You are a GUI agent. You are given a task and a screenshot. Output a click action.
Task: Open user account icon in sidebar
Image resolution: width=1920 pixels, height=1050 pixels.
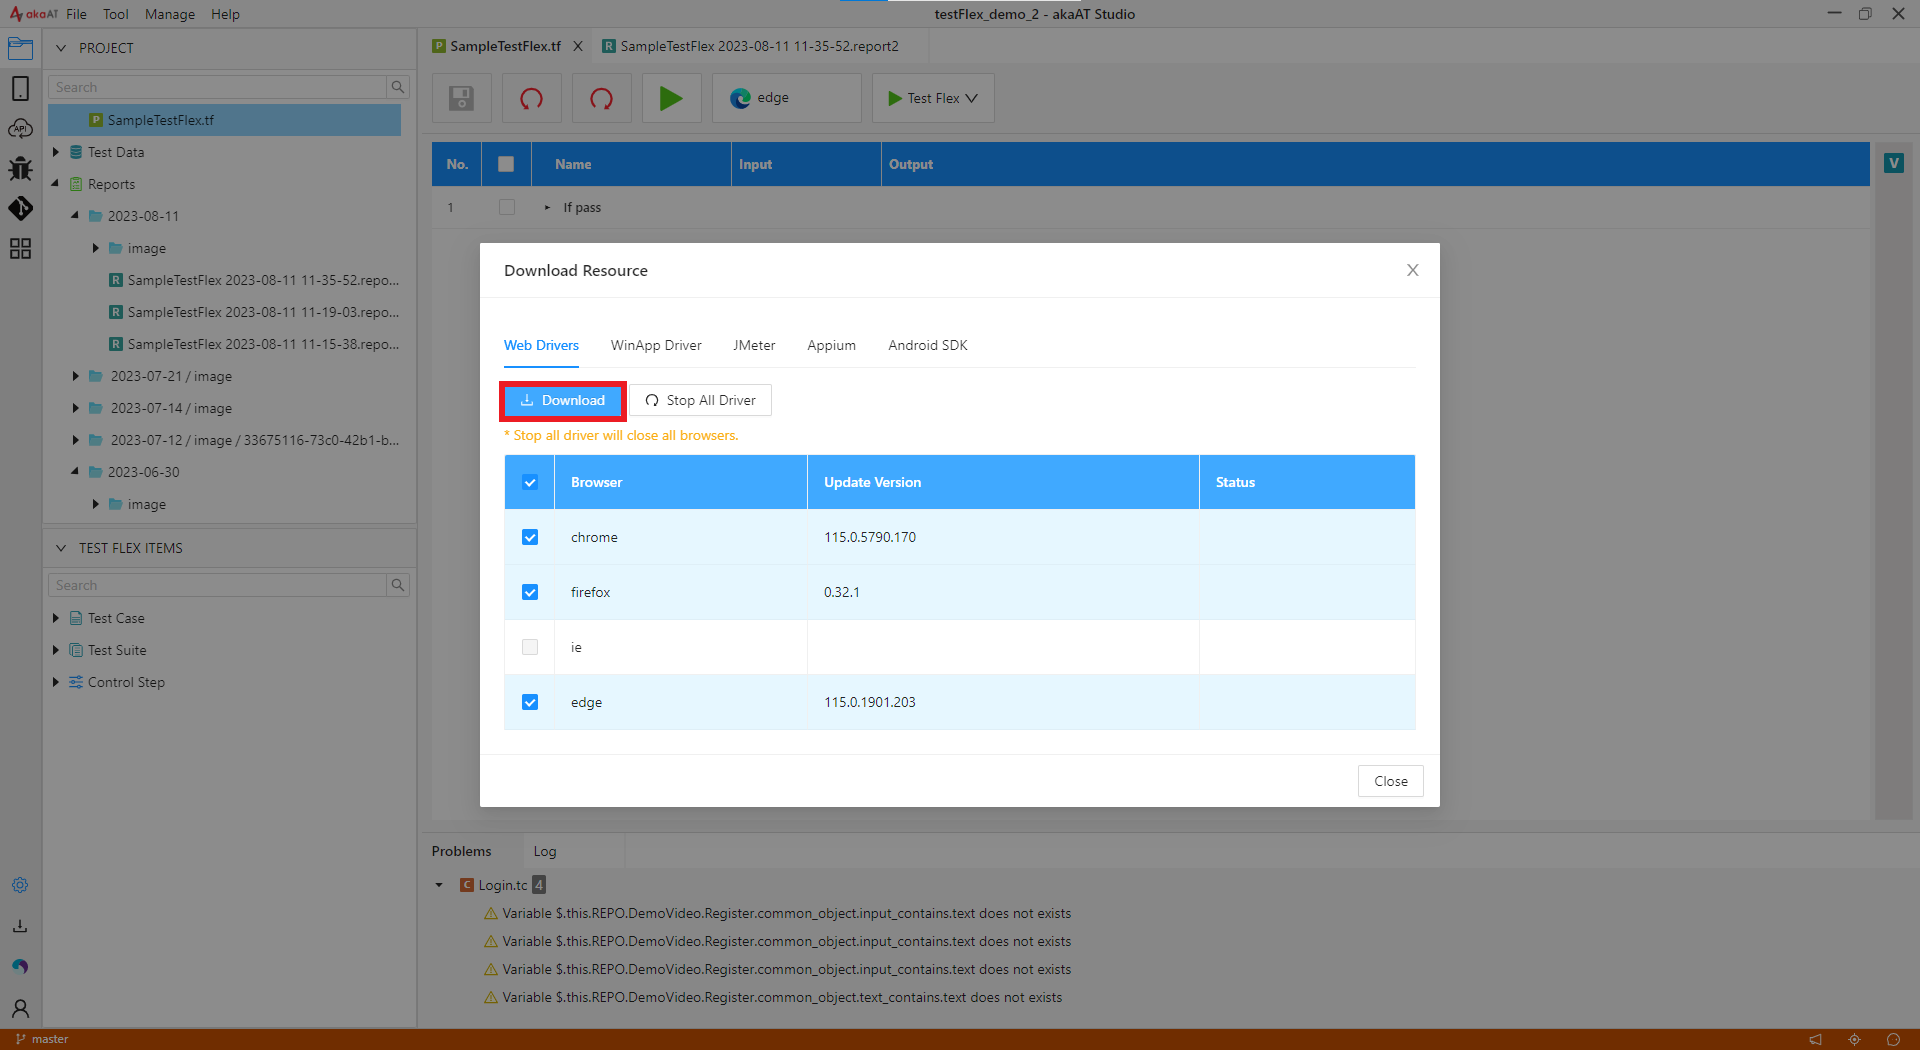[20, 1008]
